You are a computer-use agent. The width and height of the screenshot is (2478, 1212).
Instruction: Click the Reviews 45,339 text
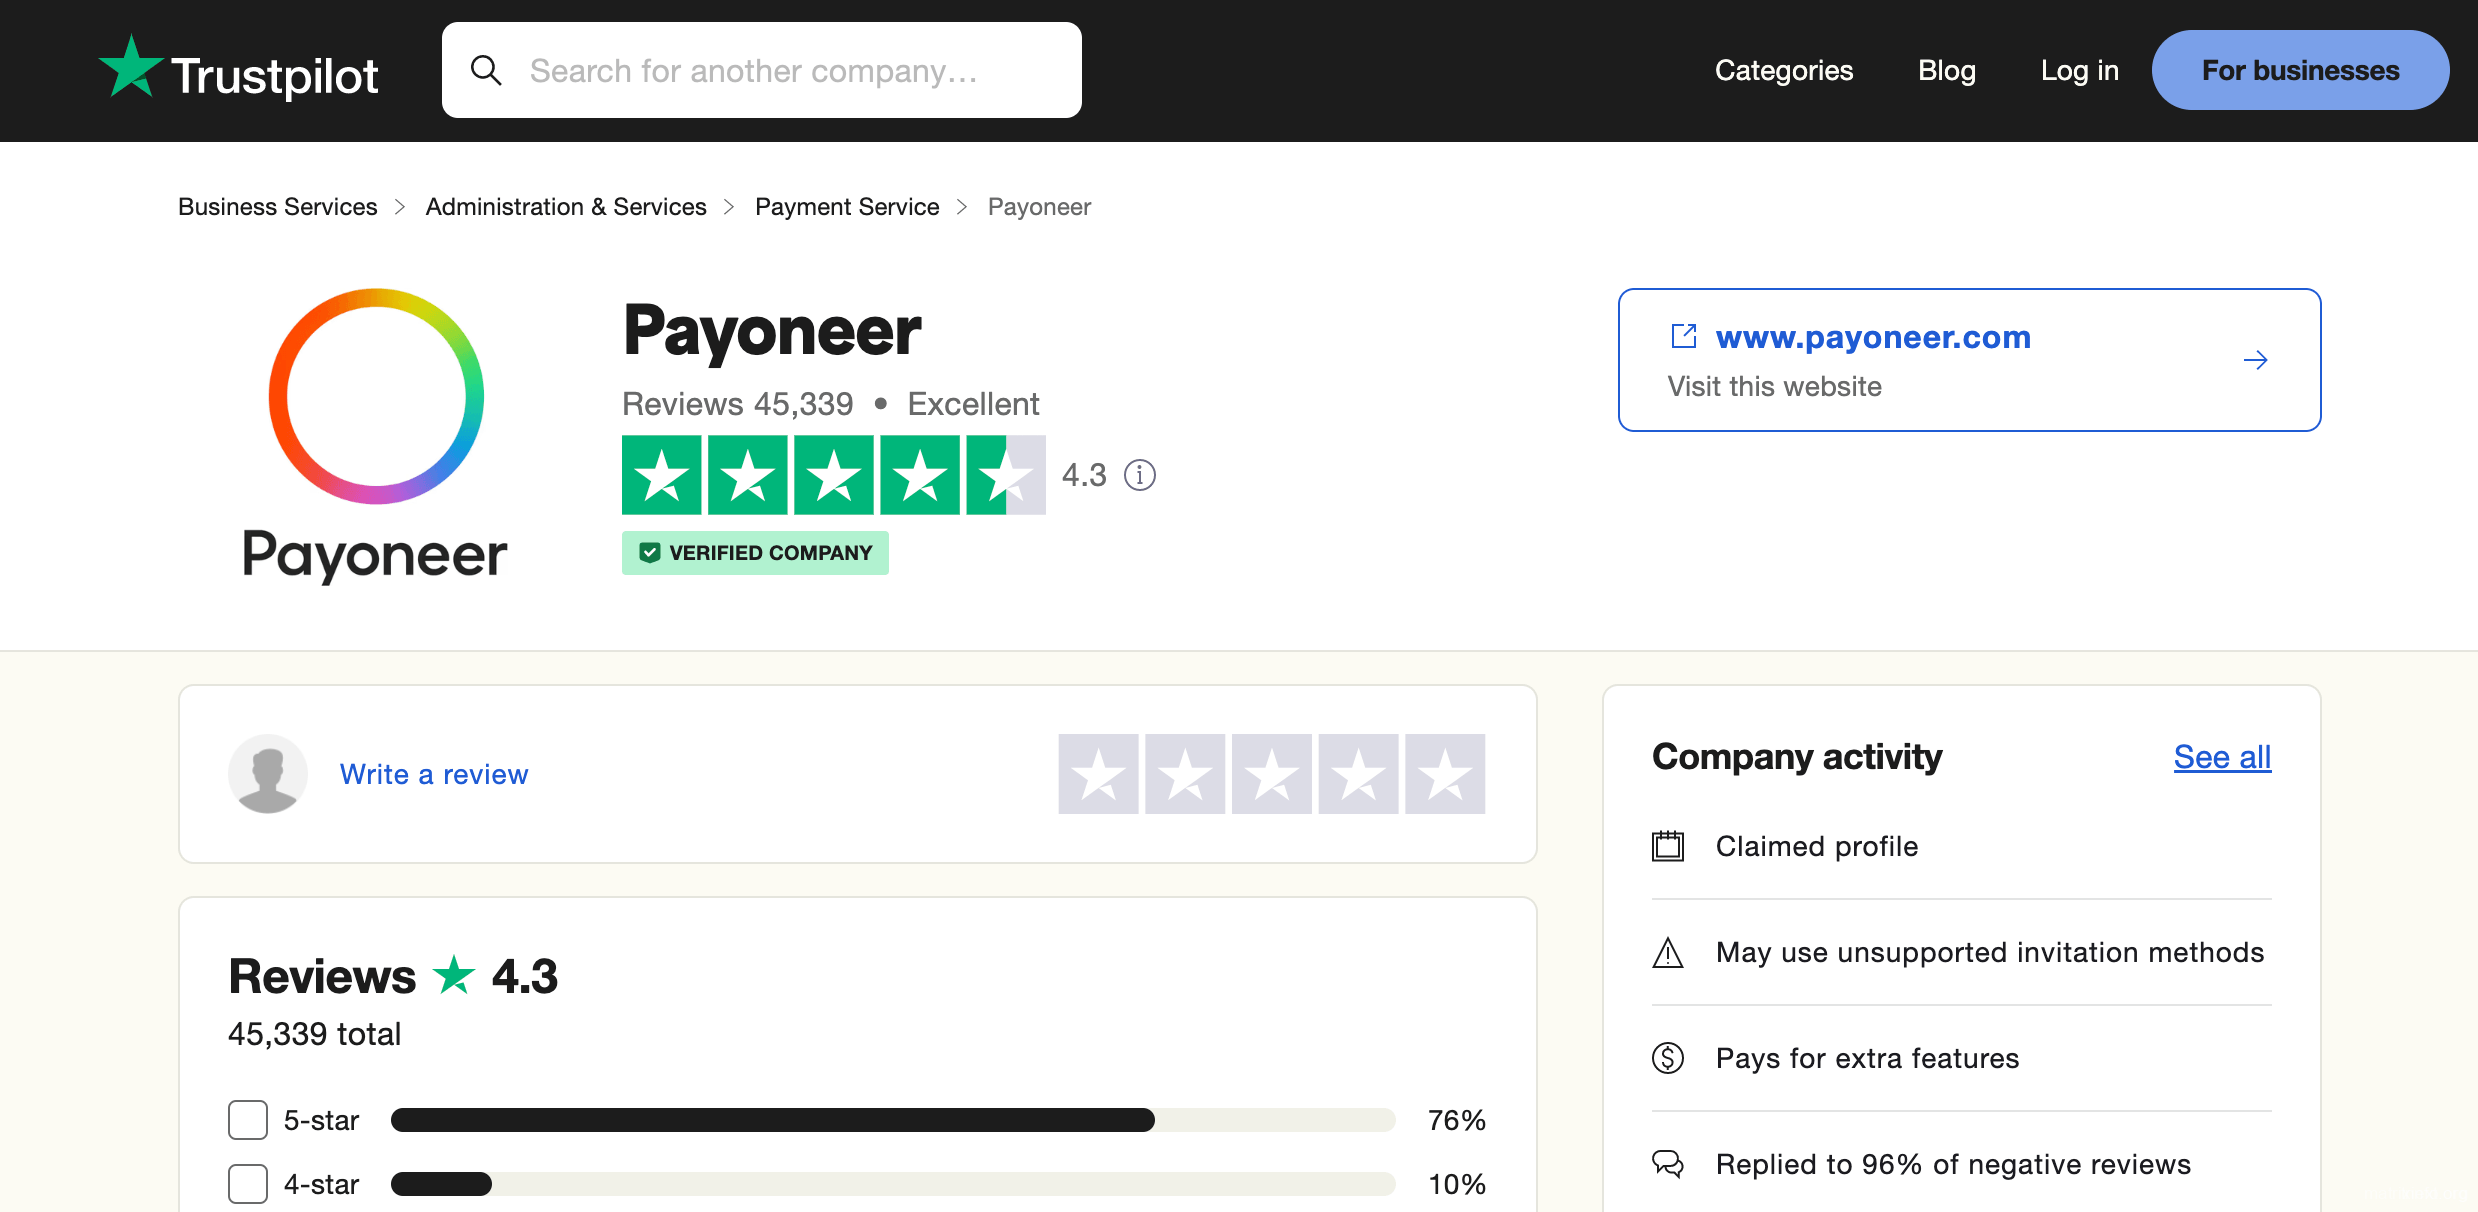point(738,404)
